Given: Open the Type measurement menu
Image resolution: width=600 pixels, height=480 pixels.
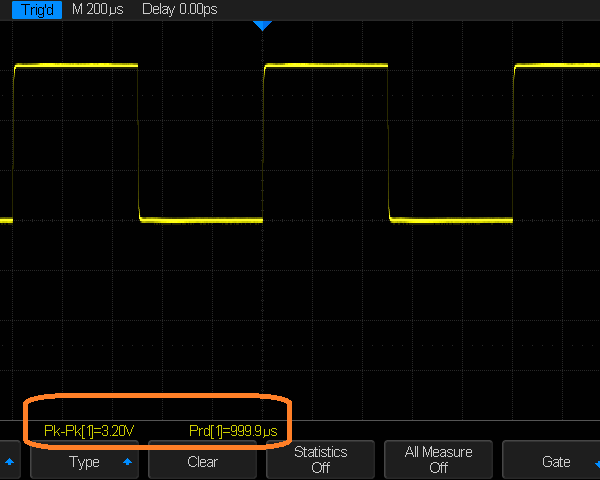Looking at the screenshot, I should (x=85, y=462).
